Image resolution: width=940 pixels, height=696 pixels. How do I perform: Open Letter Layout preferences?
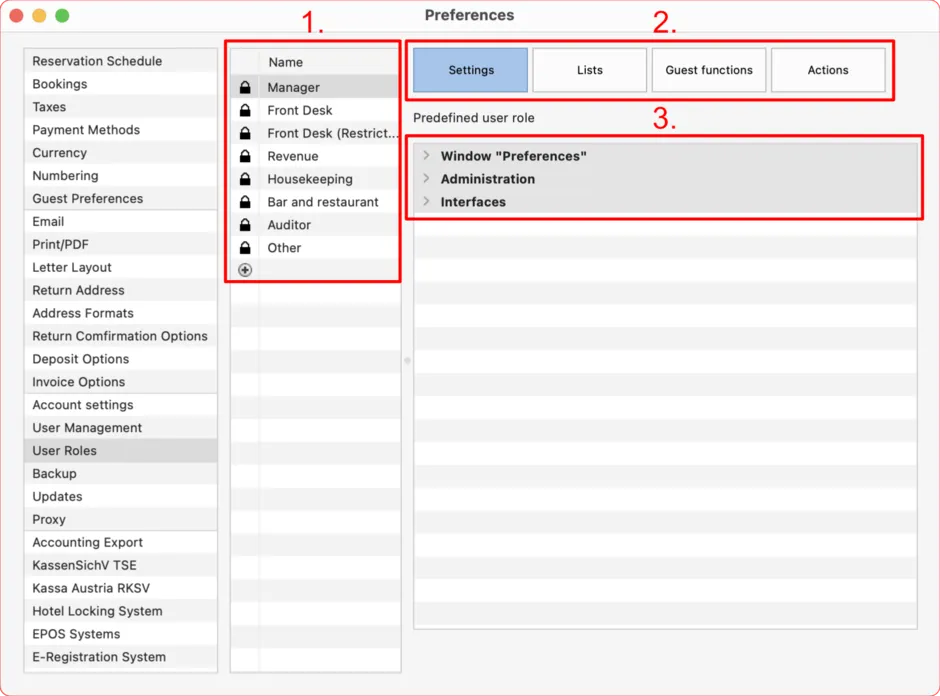pos(120,267)
